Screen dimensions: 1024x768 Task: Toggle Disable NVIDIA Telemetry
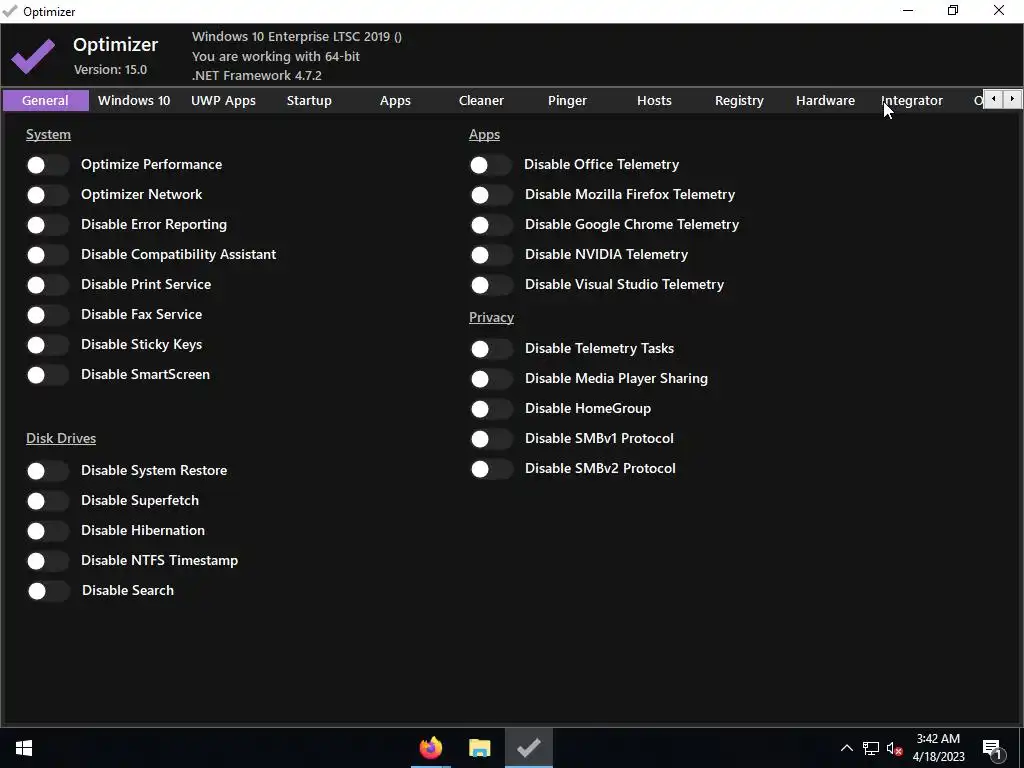click(x=491, y=255)
